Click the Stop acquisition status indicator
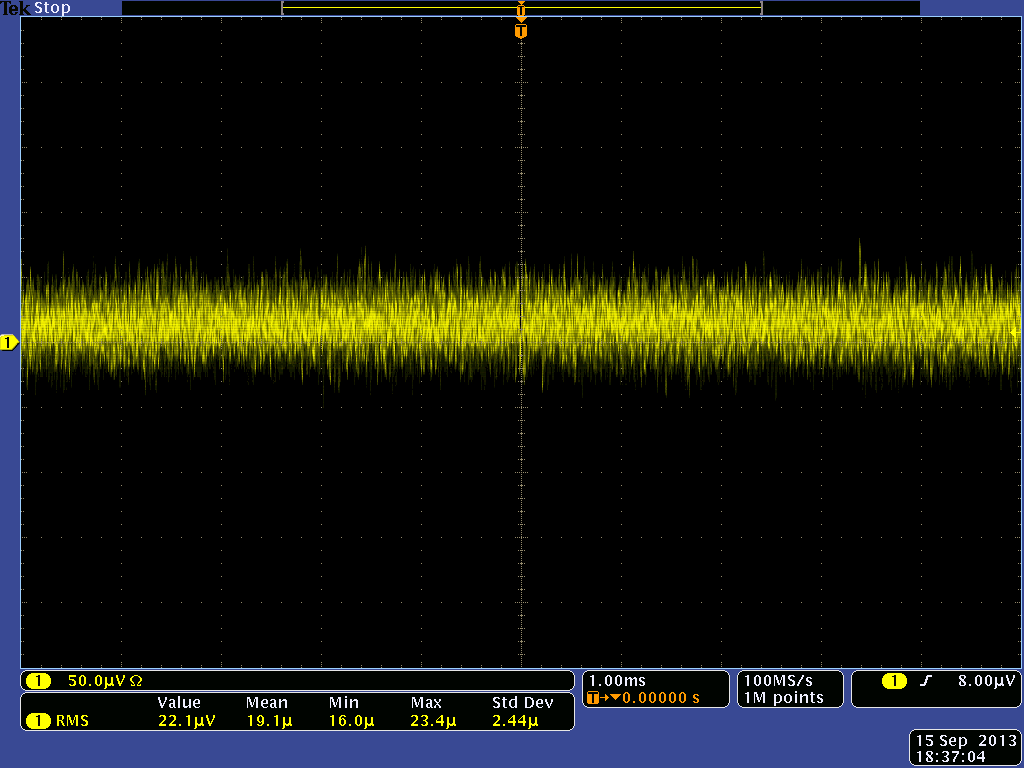This screenshot has width=1024, height=768. click(53, 8)
